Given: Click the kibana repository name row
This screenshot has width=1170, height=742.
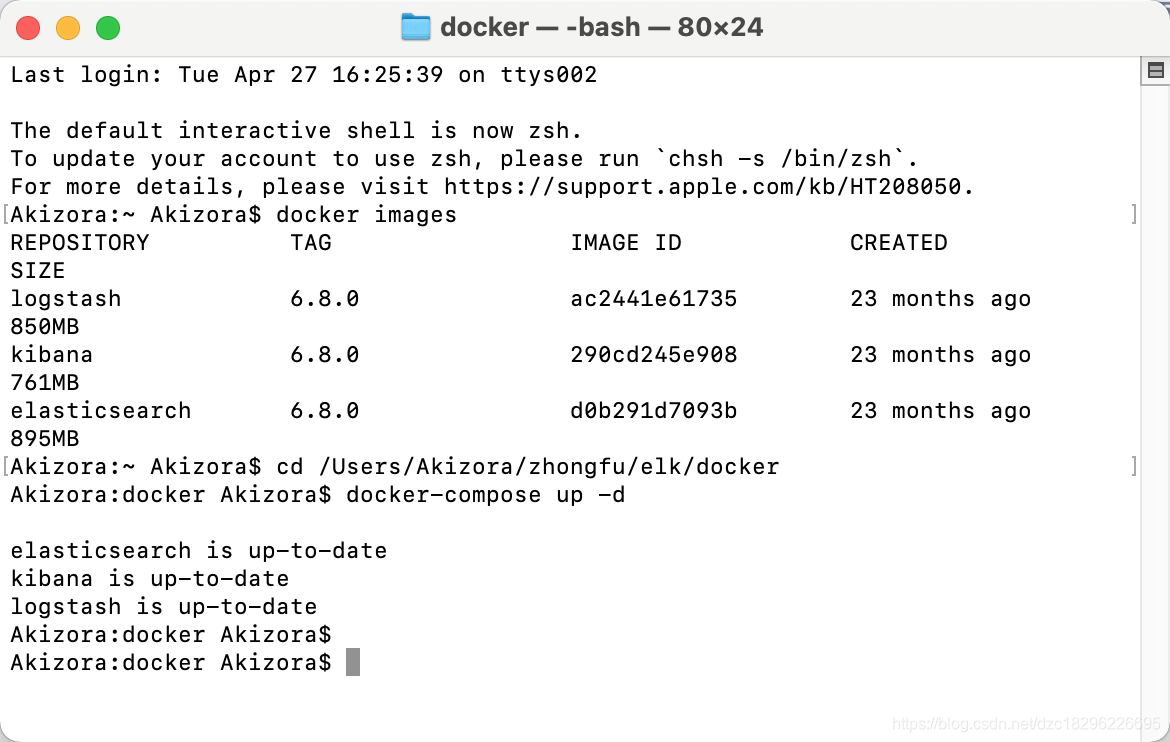Looking at the screenshot, I should tap(51, 355).
